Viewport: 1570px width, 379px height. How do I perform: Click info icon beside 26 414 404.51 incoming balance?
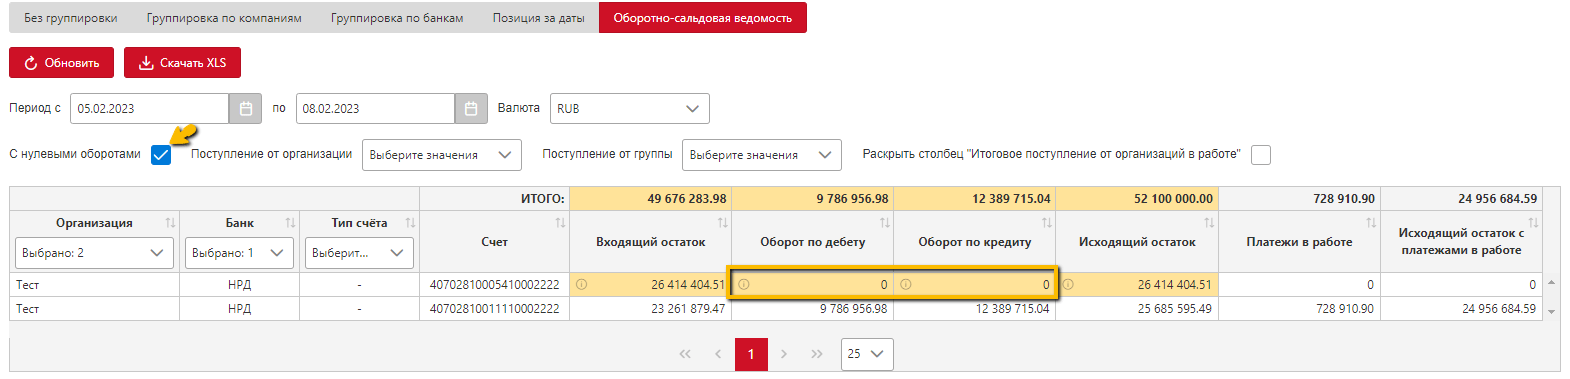pyautogui.click(x=581, y=284)
